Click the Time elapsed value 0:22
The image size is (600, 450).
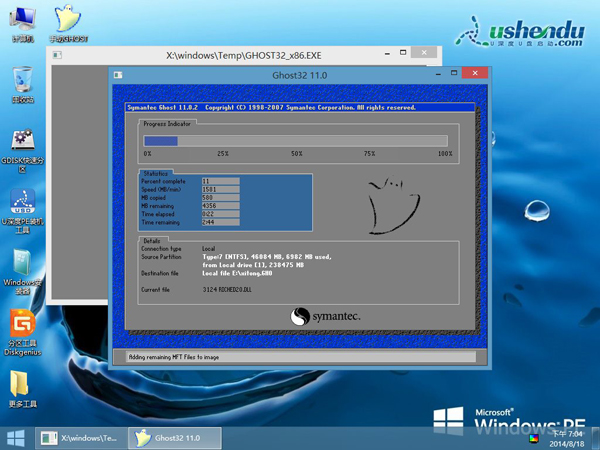(x=221, y=214)
